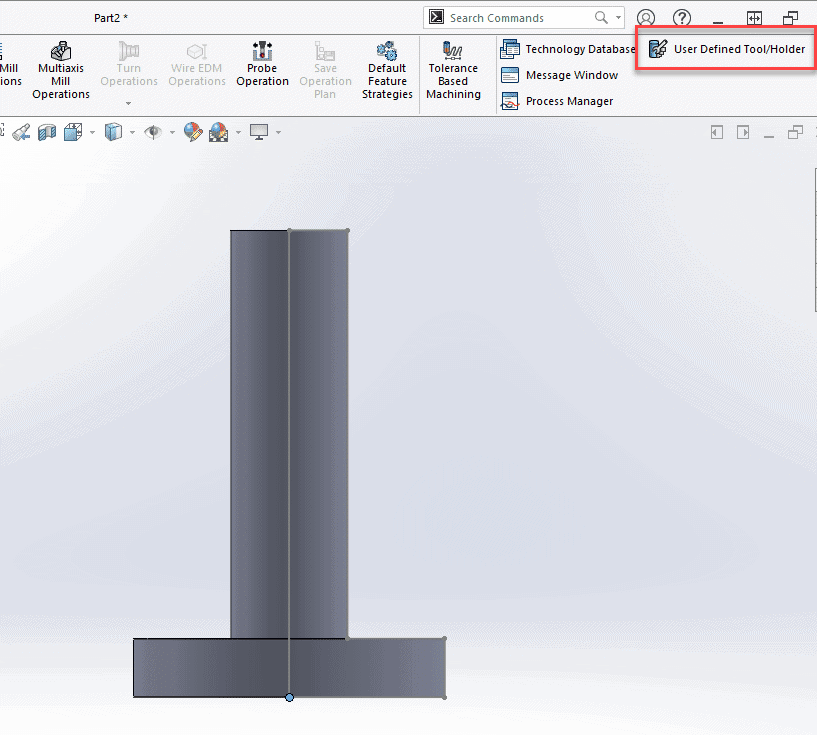This screenshot has height=735, width=817.
Task: Open the Help question mark menu
Action: (x=682, y=18)
